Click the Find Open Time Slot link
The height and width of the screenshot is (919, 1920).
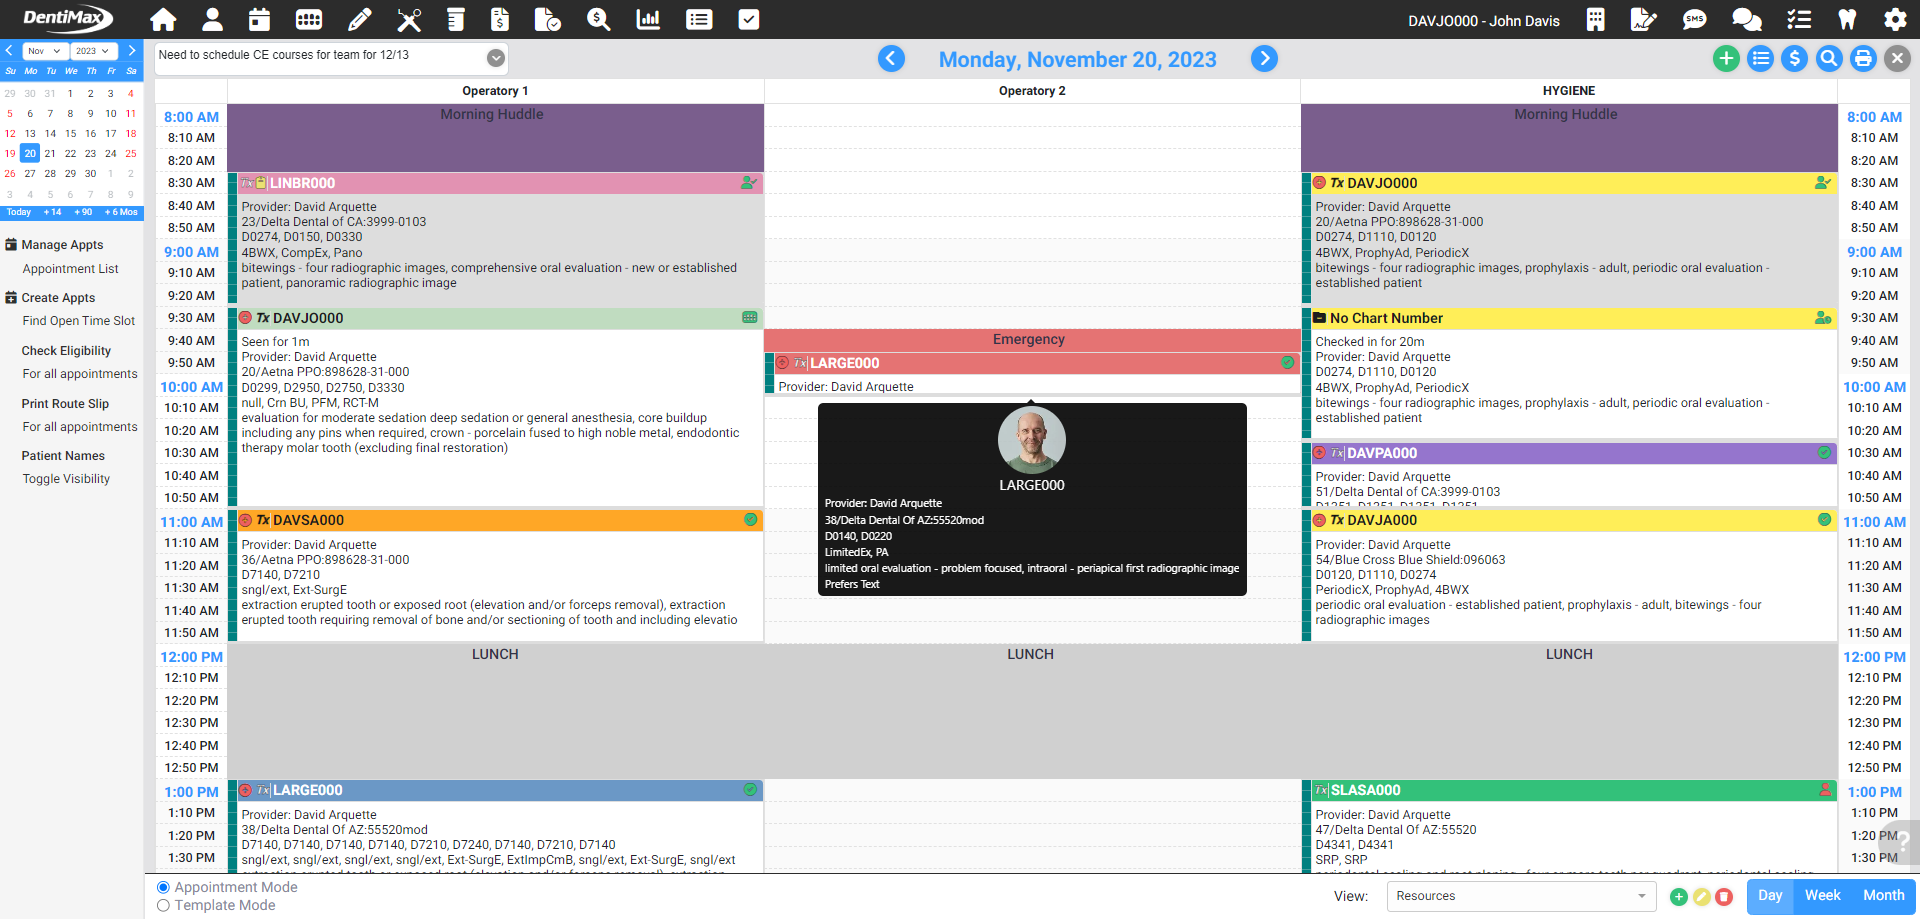point(79,320)
